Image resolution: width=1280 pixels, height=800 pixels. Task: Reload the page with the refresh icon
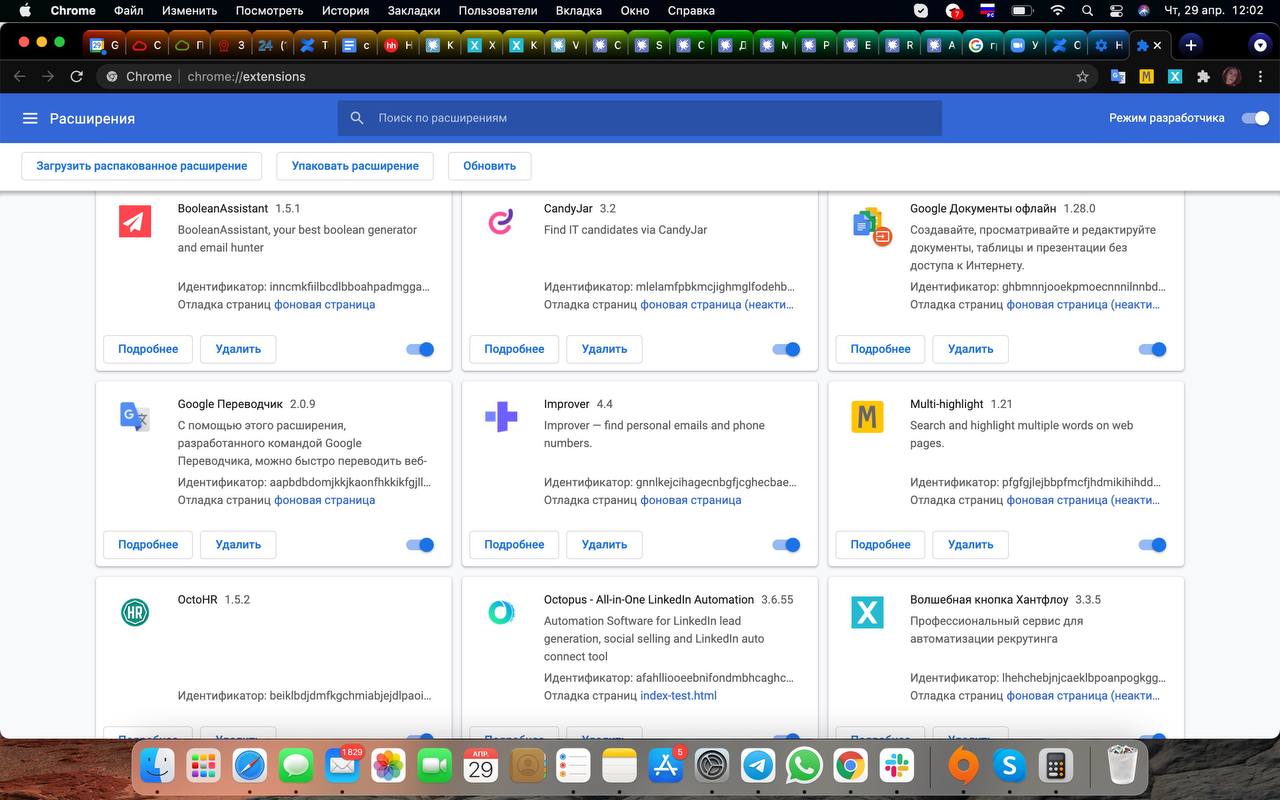pyautogui.click(x=77, y=76)
